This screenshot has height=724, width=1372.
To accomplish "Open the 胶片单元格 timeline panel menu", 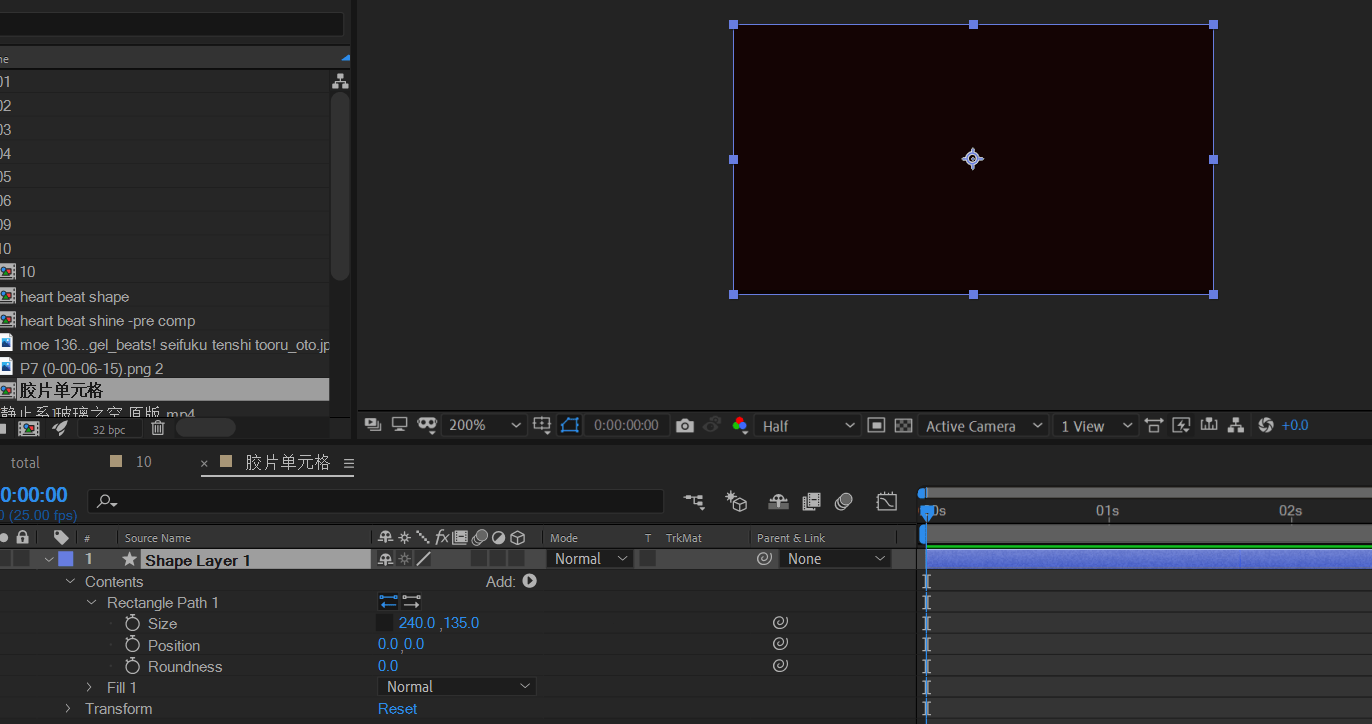I will coord(349,463).
